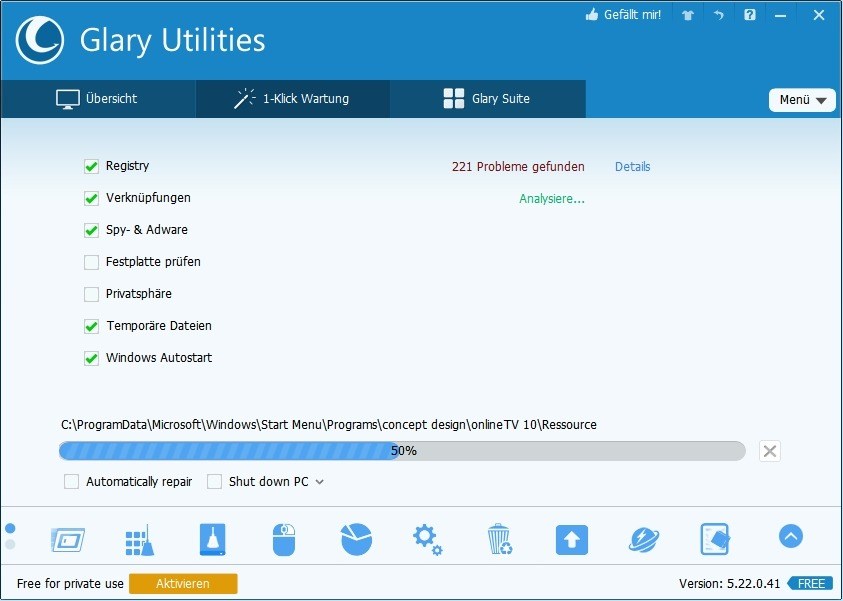The height and width of the screenshot is (601, 843).
Task: Cancel the scan with X button
Action: (770, 451)
